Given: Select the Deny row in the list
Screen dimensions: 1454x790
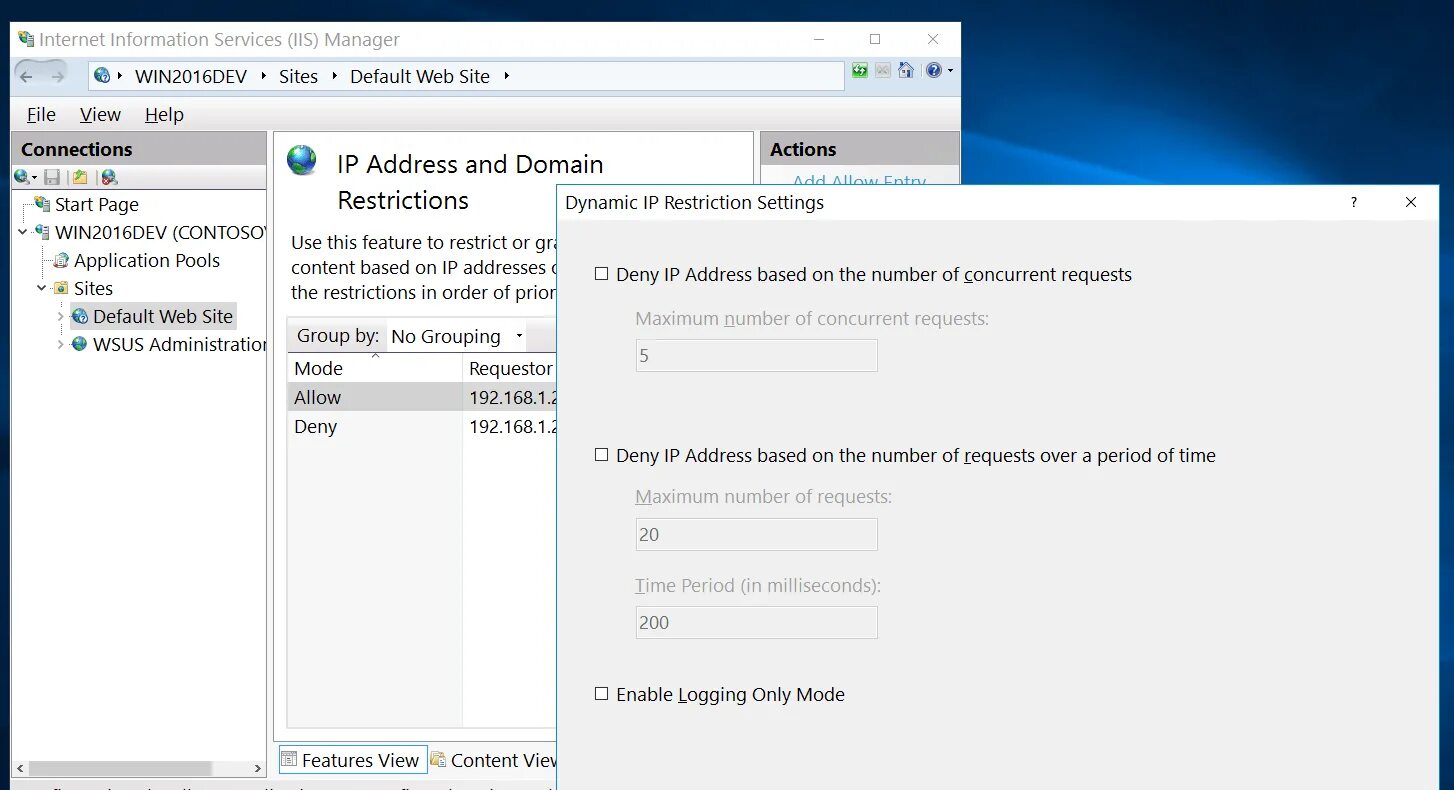Looking at the screenshot, I should coord(421,426).
